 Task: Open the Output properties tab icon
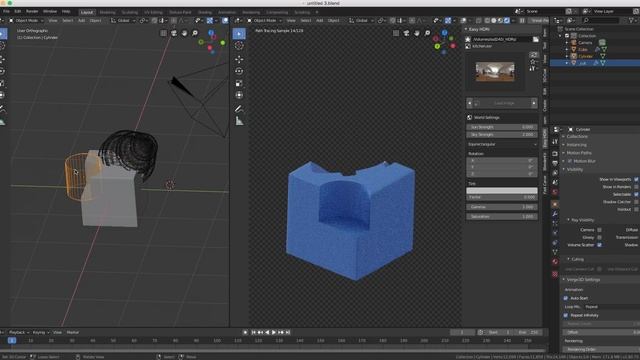click(555, 163)
